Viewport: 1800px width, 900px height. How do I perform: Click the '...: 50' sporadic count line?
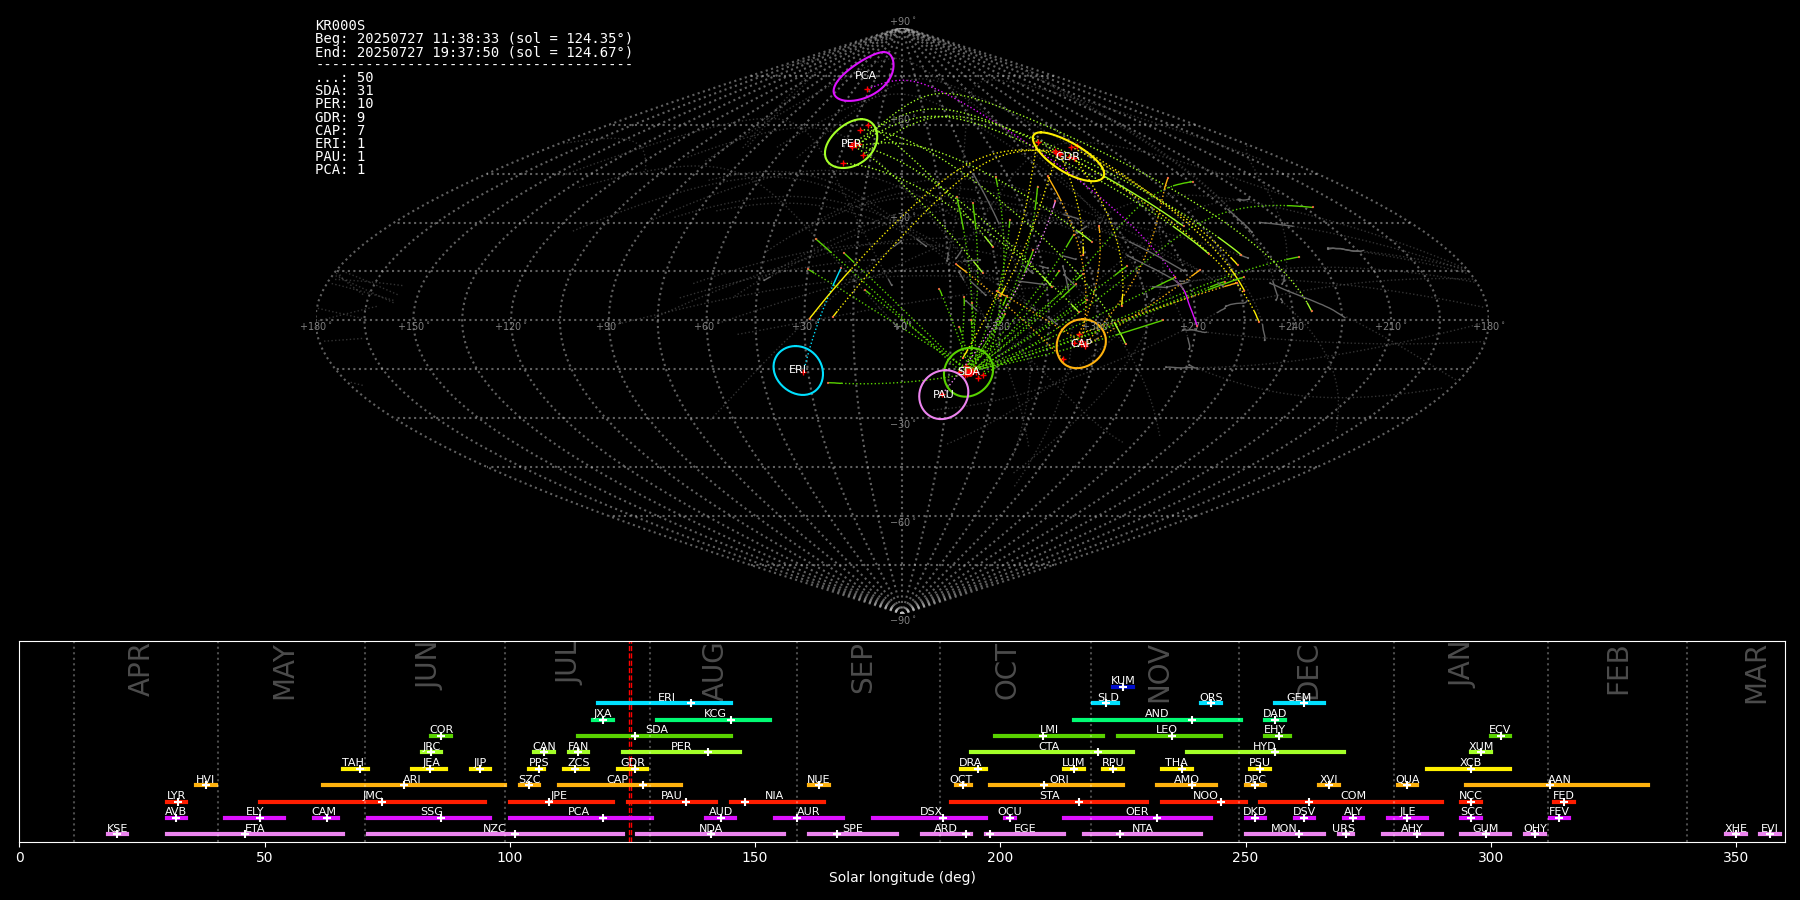pyautogui.click(x=344, y=78)
